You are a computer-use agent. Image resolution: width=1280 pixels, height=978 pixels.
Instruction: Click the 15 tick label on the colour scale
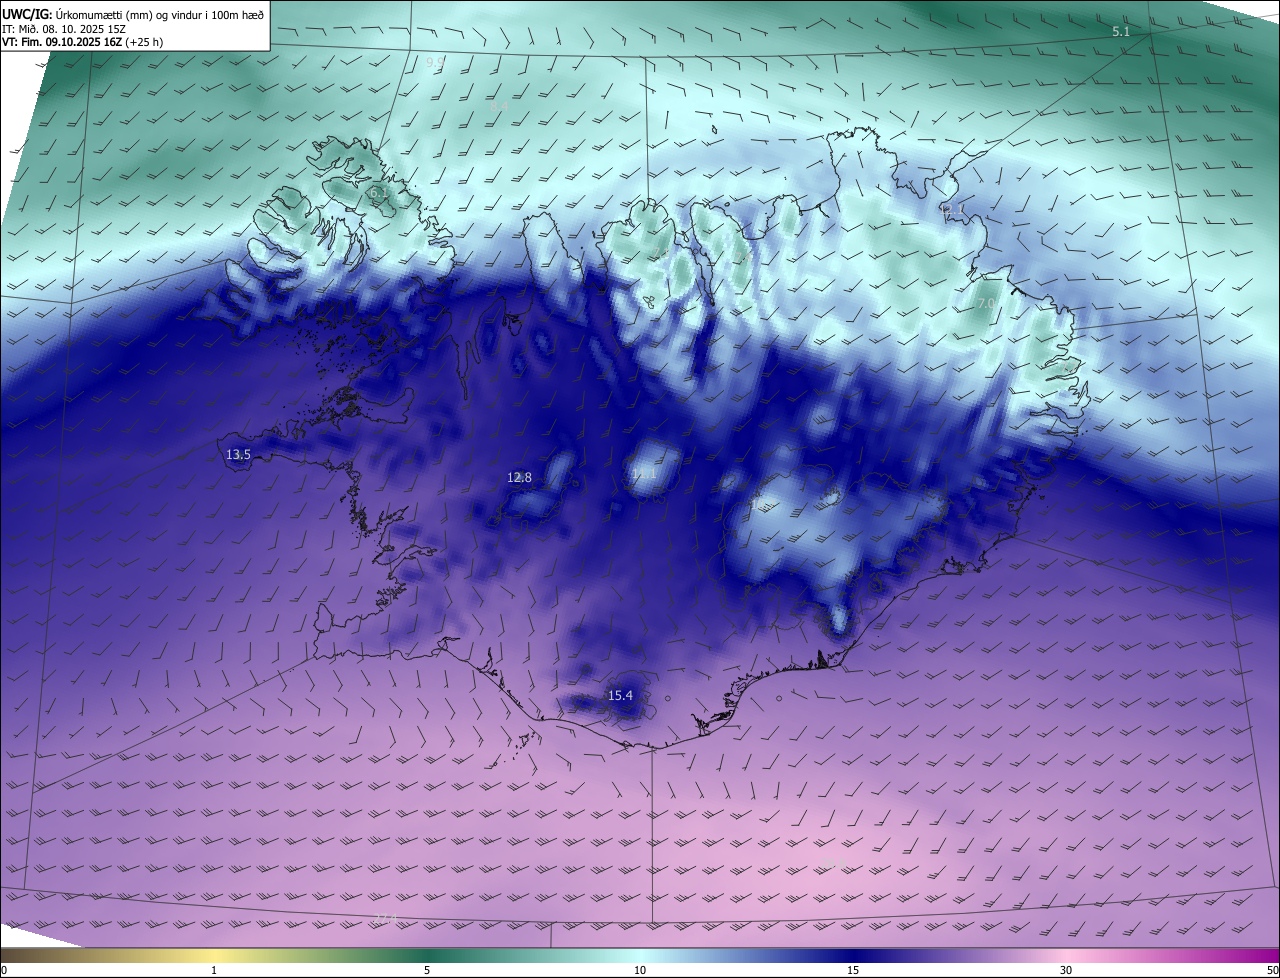(853, 970)
